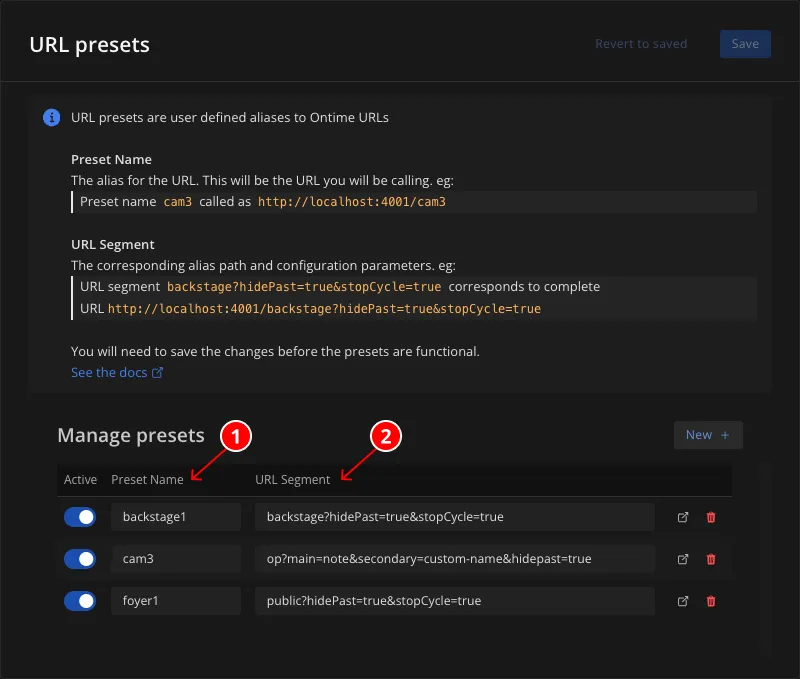This screenshot has width=800, height=679.
Task: Remove the cam3 preset using trash icon
Action: coord(711,559)
